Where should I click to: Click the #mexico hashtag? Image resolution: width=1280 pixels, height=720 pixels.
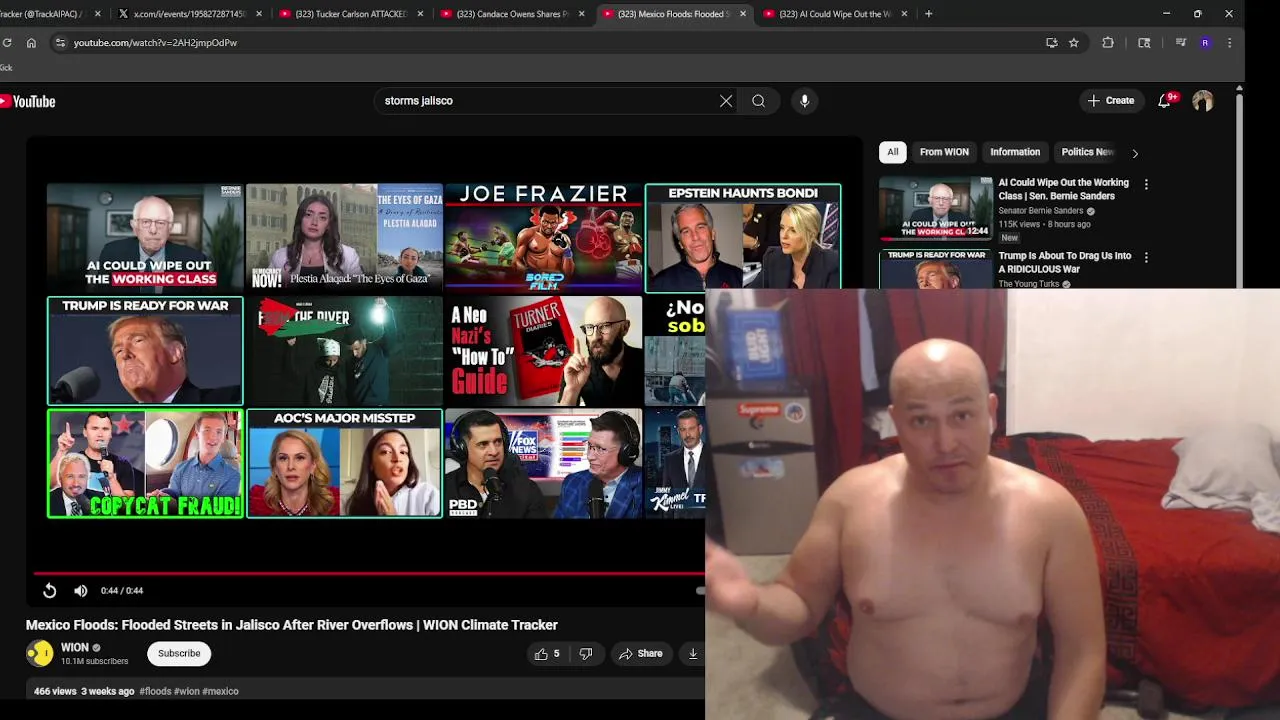pyautogui.click(x=221, y=691)
